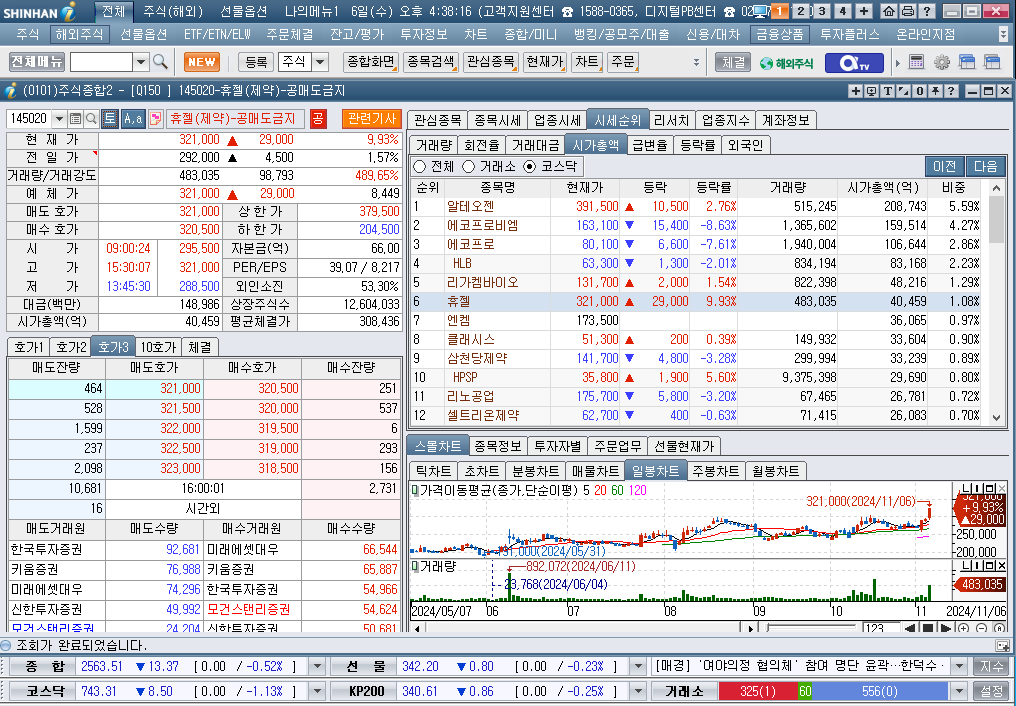1016x706 pixels.
Task: Click the orange NEW badge in the toolbar
Action: click(202, 62)
